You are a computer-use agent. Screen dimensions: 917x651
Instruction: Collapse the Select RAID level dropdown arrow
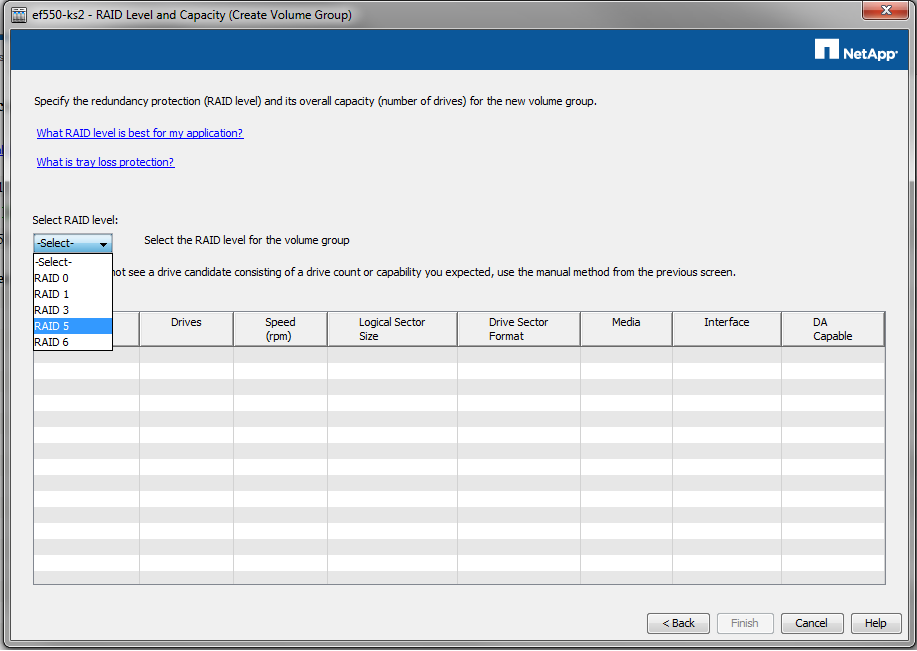pyautogui.click(x=103, y=244)
